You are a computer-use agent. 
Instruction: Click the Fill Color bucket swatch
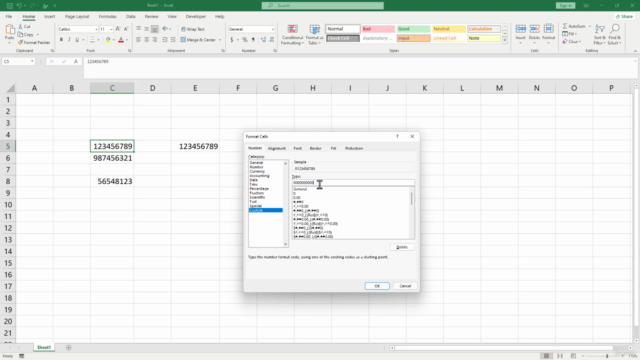(x=108, y=40)
